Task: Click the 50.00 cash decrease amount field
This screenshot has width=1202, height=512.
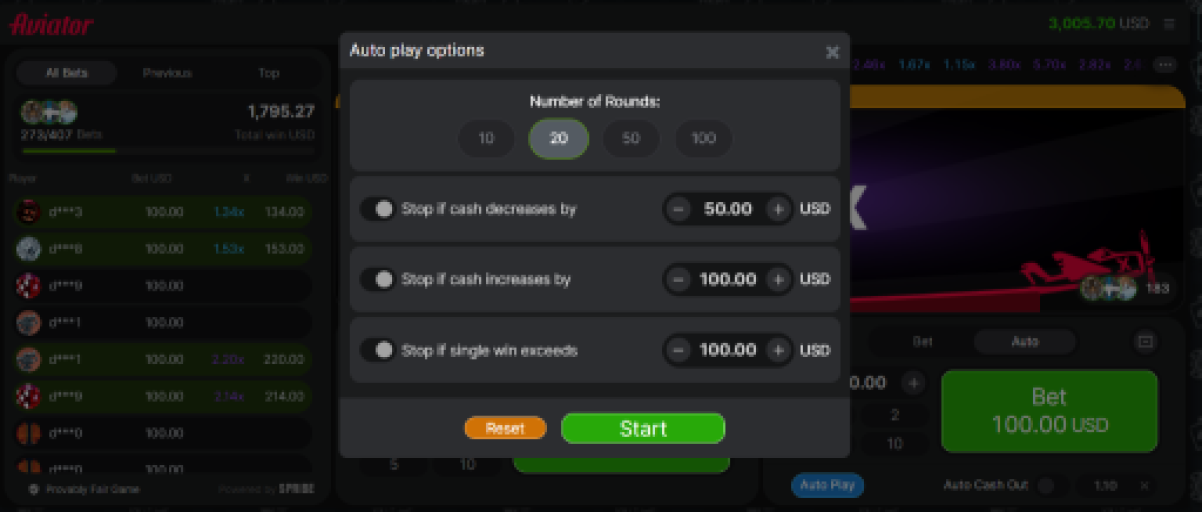Action: (728, 209)
